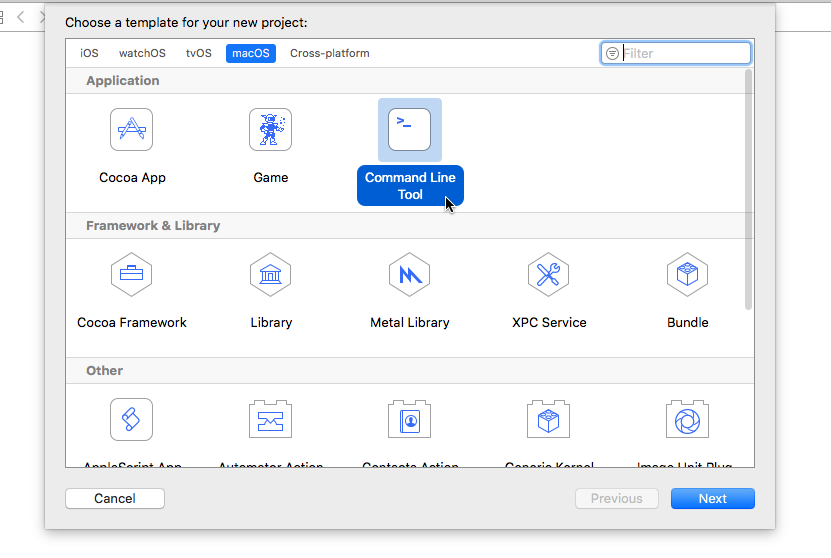Choose the Metal Library icon
The width and height of the screenshot is (831, 558).
(409, 274)
